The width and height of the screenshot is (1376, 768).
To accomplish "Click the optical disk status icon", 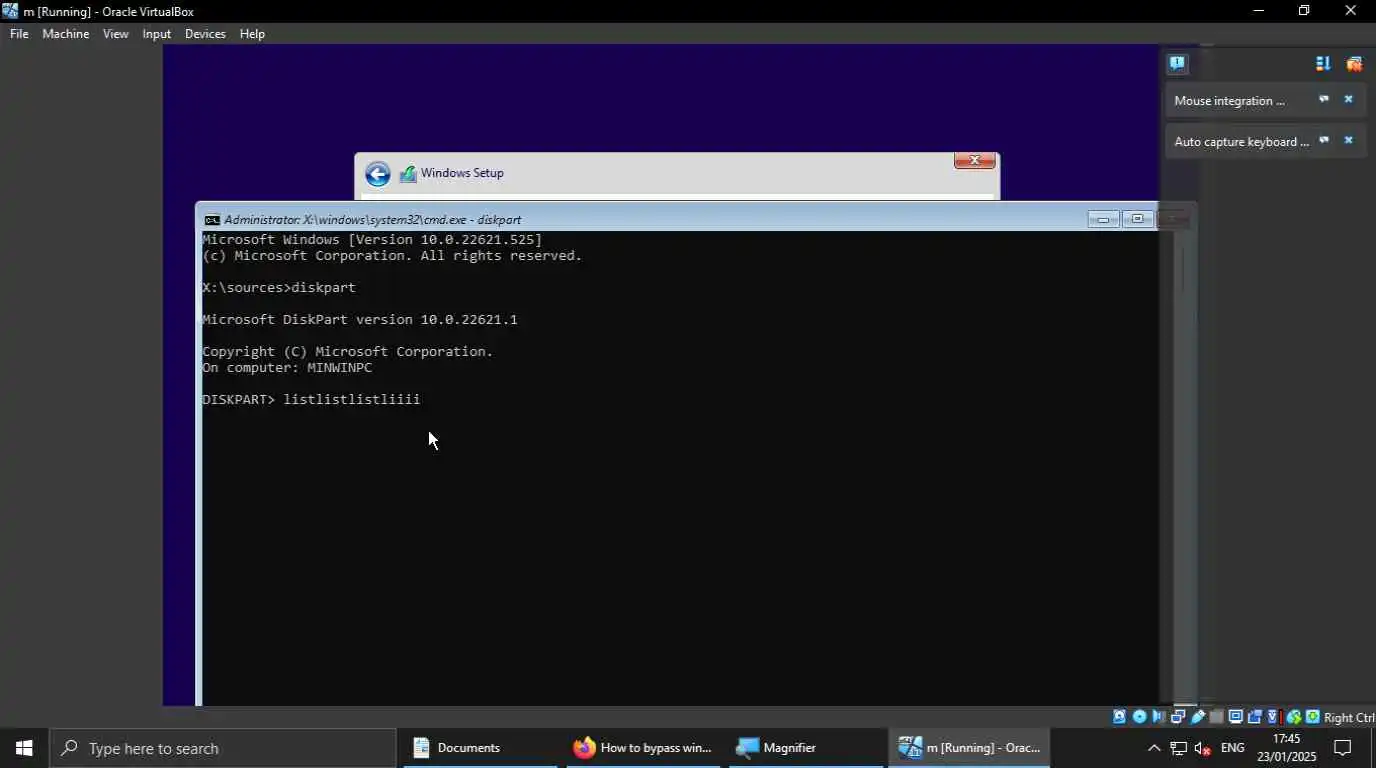I will [x=1140, y=717].
